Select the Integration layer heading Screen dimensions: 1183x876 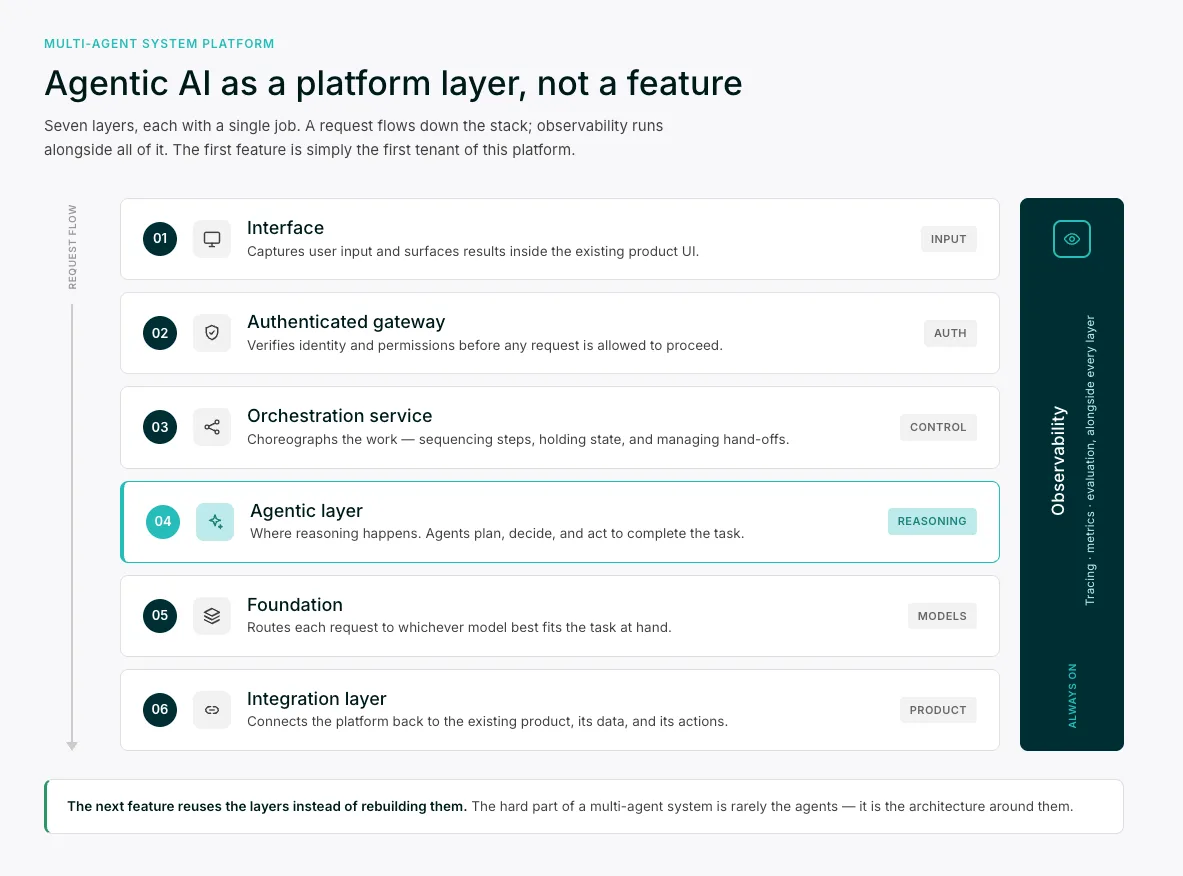[317, 699]
